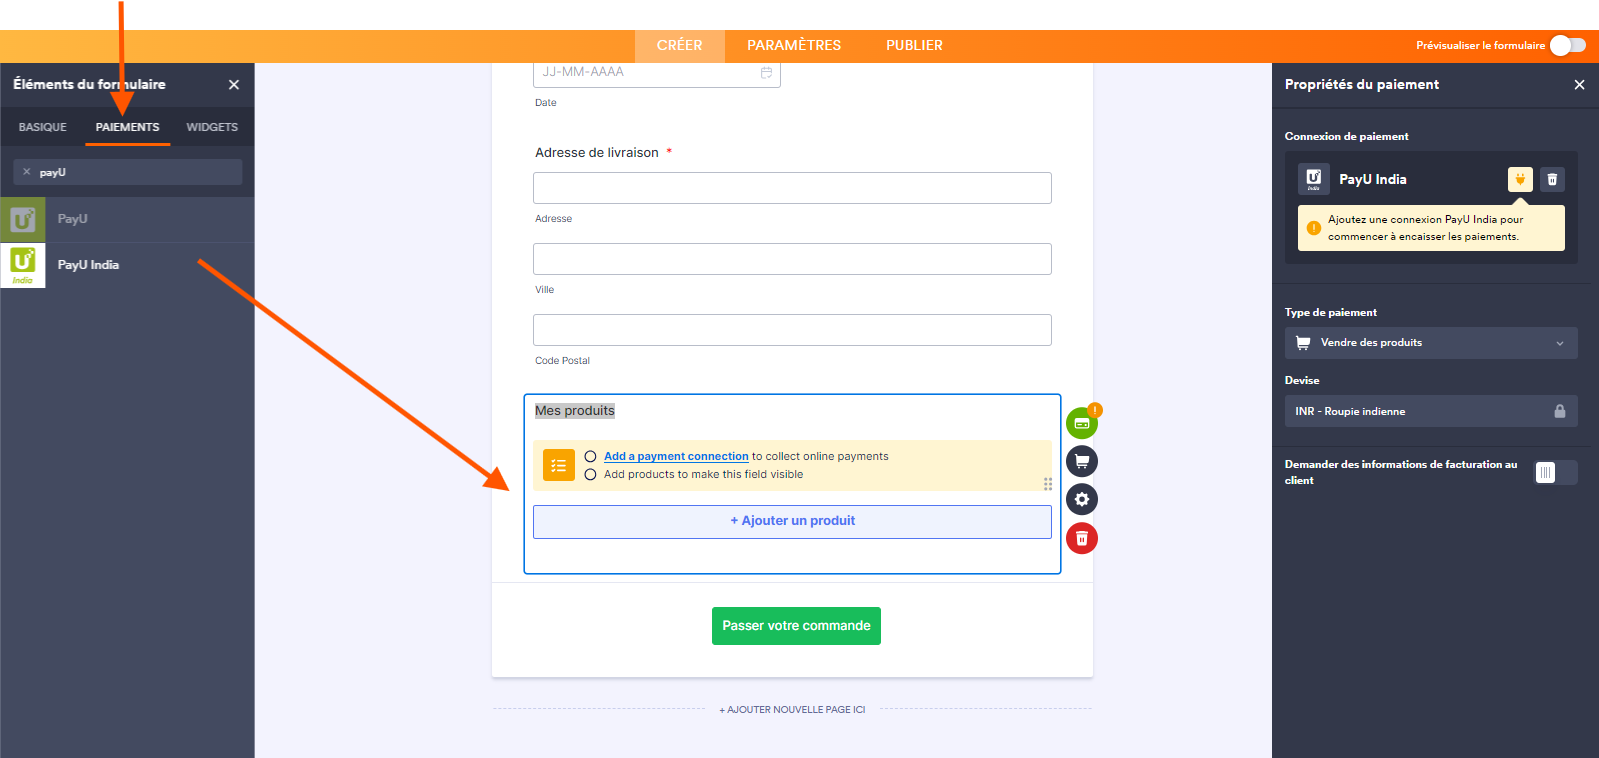The image size is (1599, 758).
Task: Select the PayU India payment element
Action: point(88,265)
